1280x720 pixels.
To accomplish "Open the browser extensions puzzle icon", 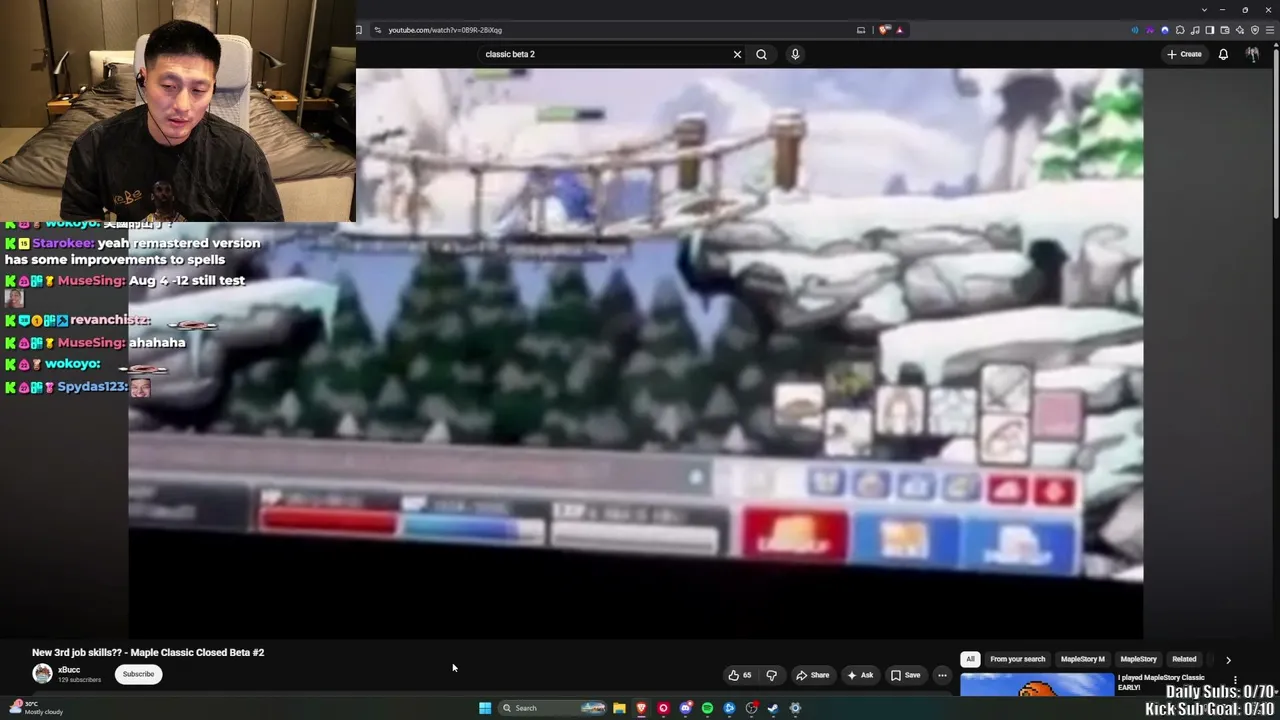I will (1180, 30).
